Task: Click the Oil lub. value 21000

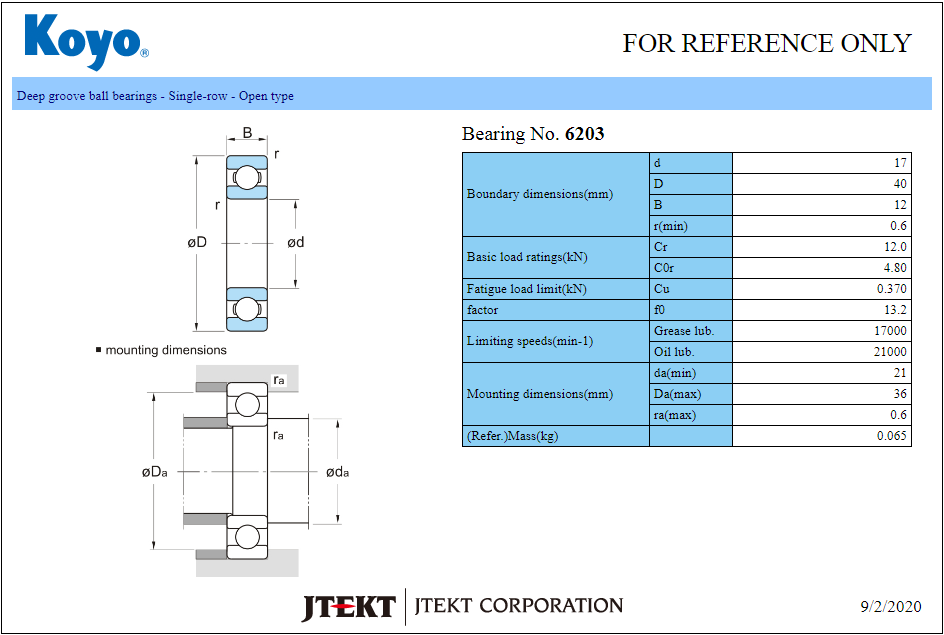Action: tap(889, 352)
